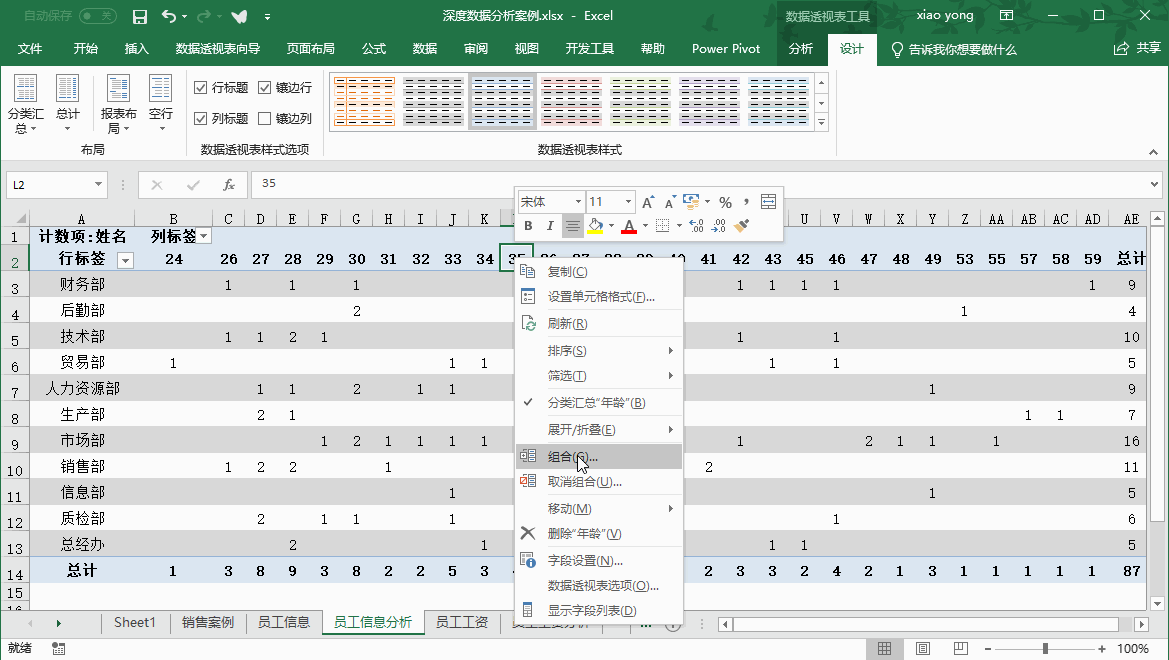Click the Share (共享) button
The width and height of the screenshot is (1169, 660).
pyautogui.click(x=1138, y=48)
